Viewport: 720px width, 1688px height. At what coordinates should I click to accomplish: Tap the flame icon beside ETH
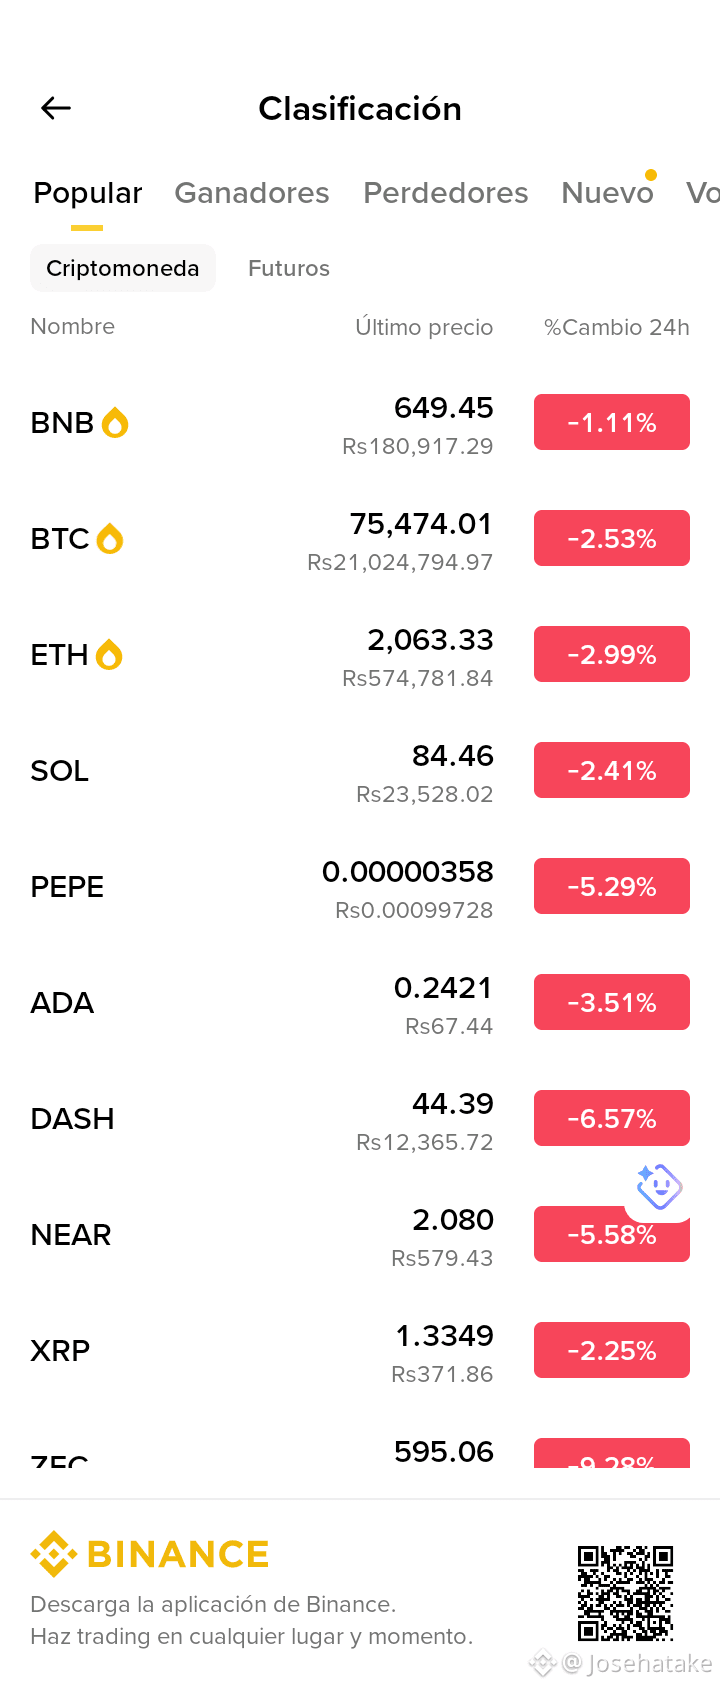click(x=109, y=655)
